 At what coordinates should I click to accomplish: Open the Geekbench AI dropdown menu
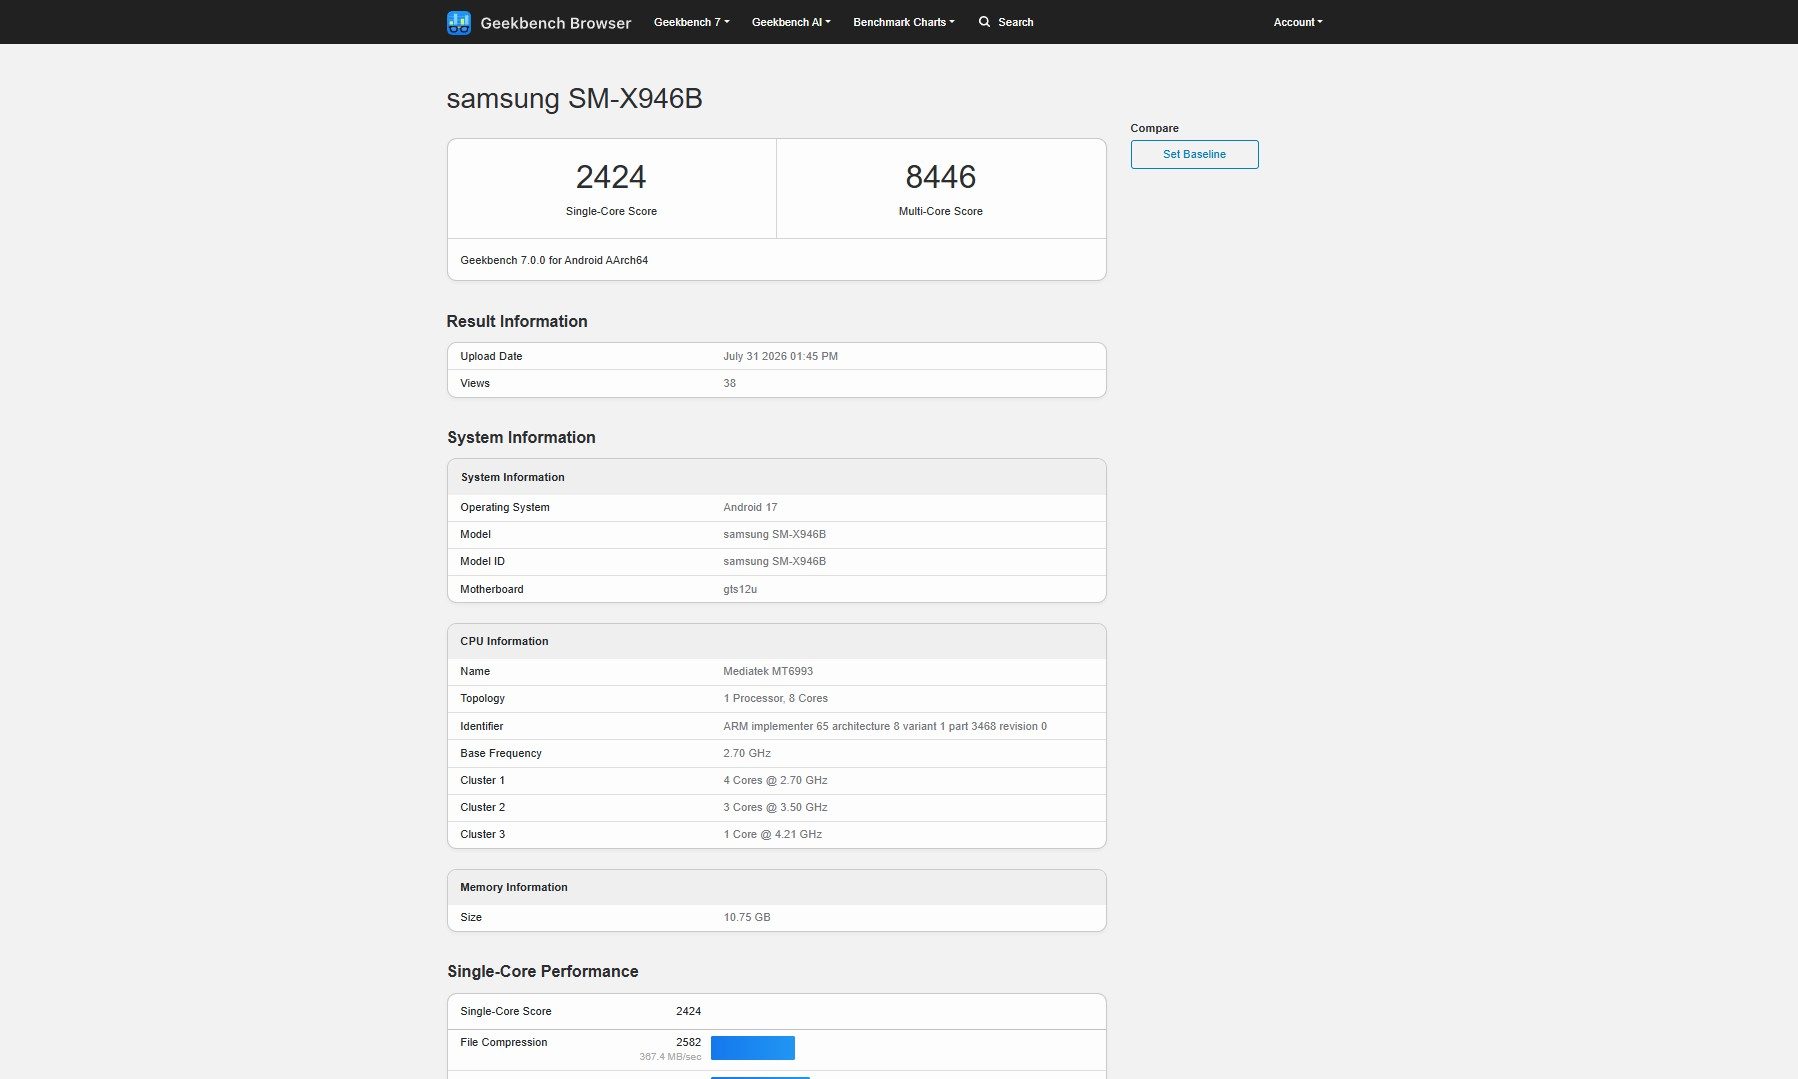[791, 22]
